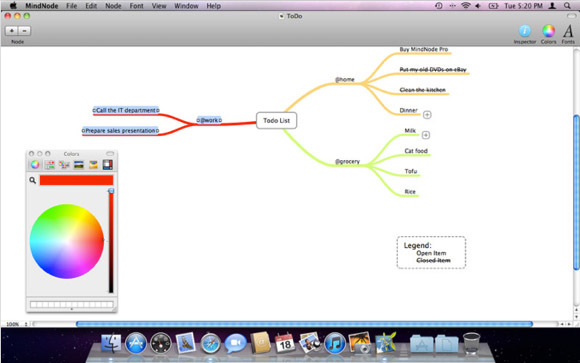Screen dimensions: 580x363
Task: Add a child node to Dinner
Action: pyautogui.click(x=427, y=115)
